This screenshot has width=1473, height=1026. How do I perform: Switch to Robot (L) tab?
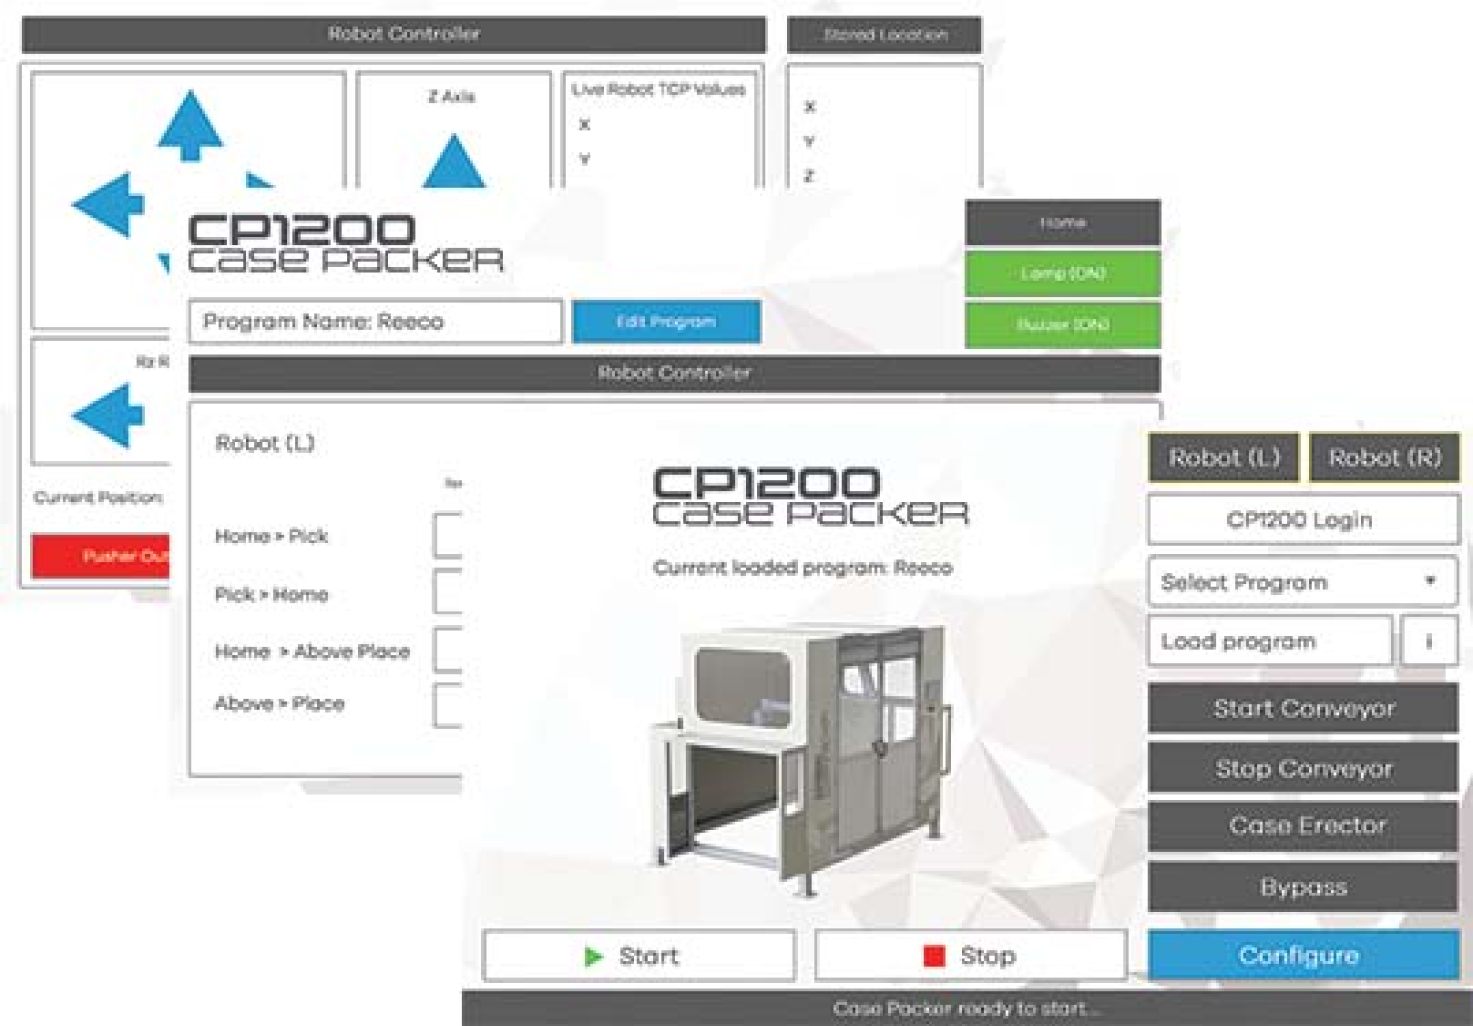(1223, 458)
